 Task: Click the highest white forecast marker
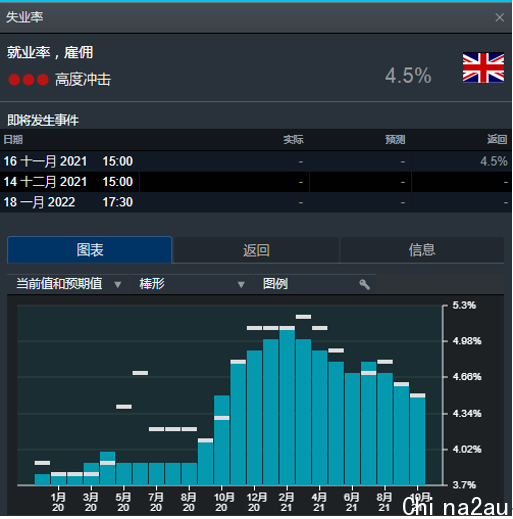pyautogui.click(x=303, y=317)
